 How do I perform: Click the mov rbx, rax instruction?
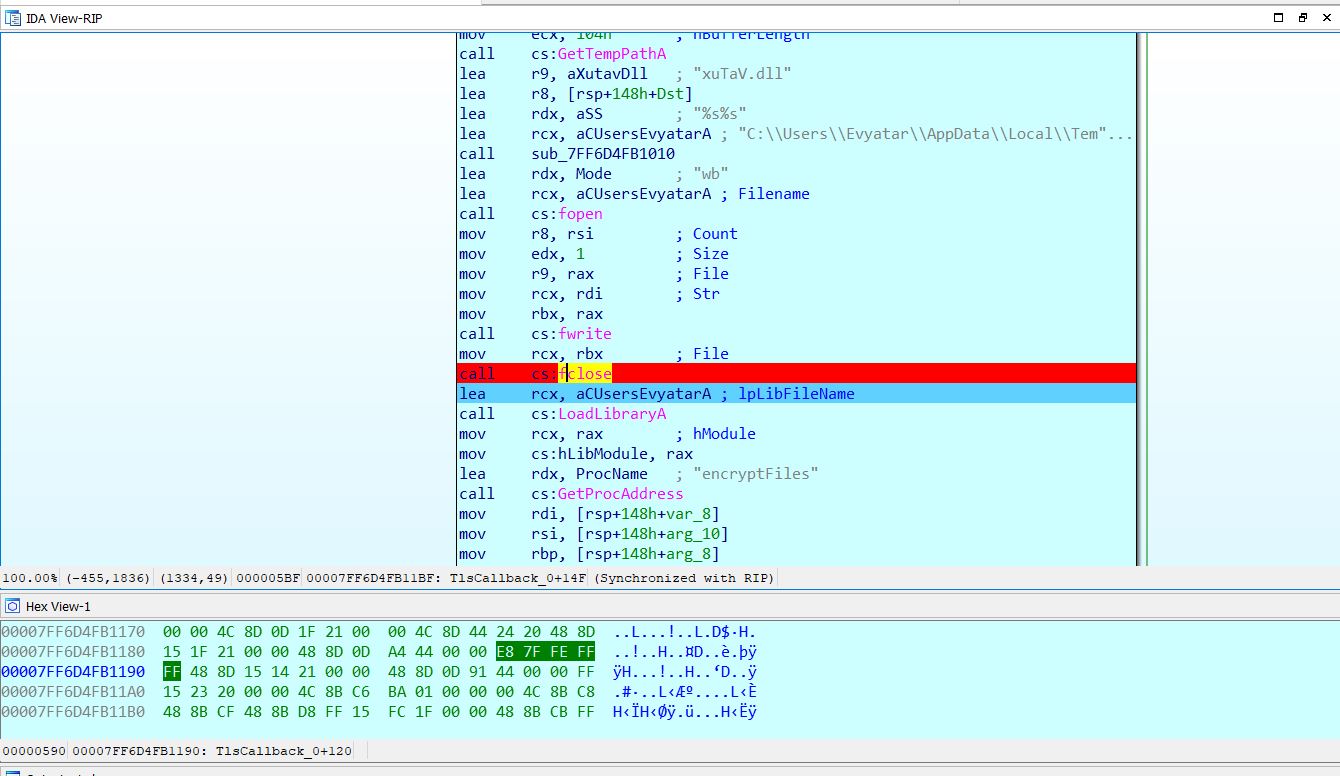[x=531, y=314]
